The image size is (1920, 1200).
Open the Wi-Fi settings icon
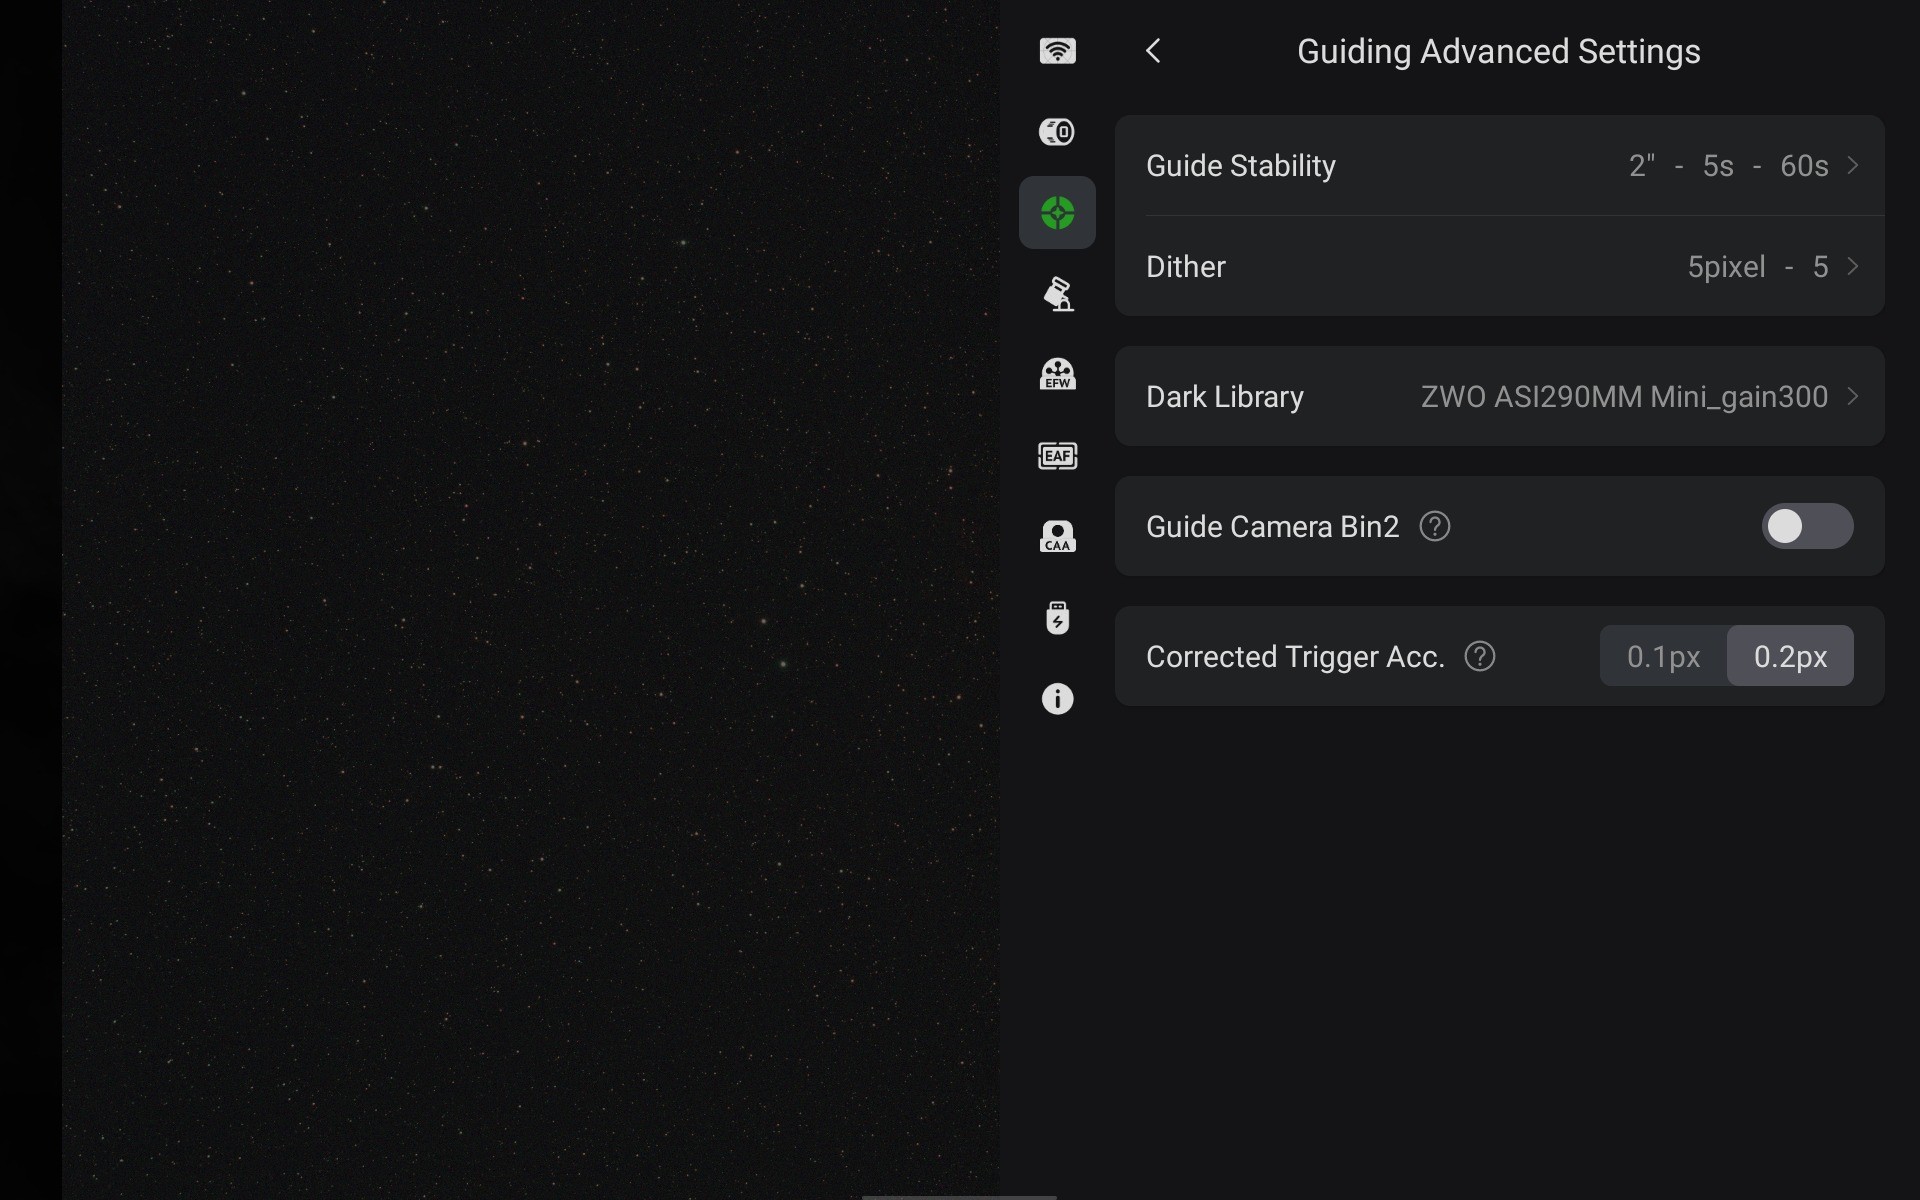pos(1057,51)
